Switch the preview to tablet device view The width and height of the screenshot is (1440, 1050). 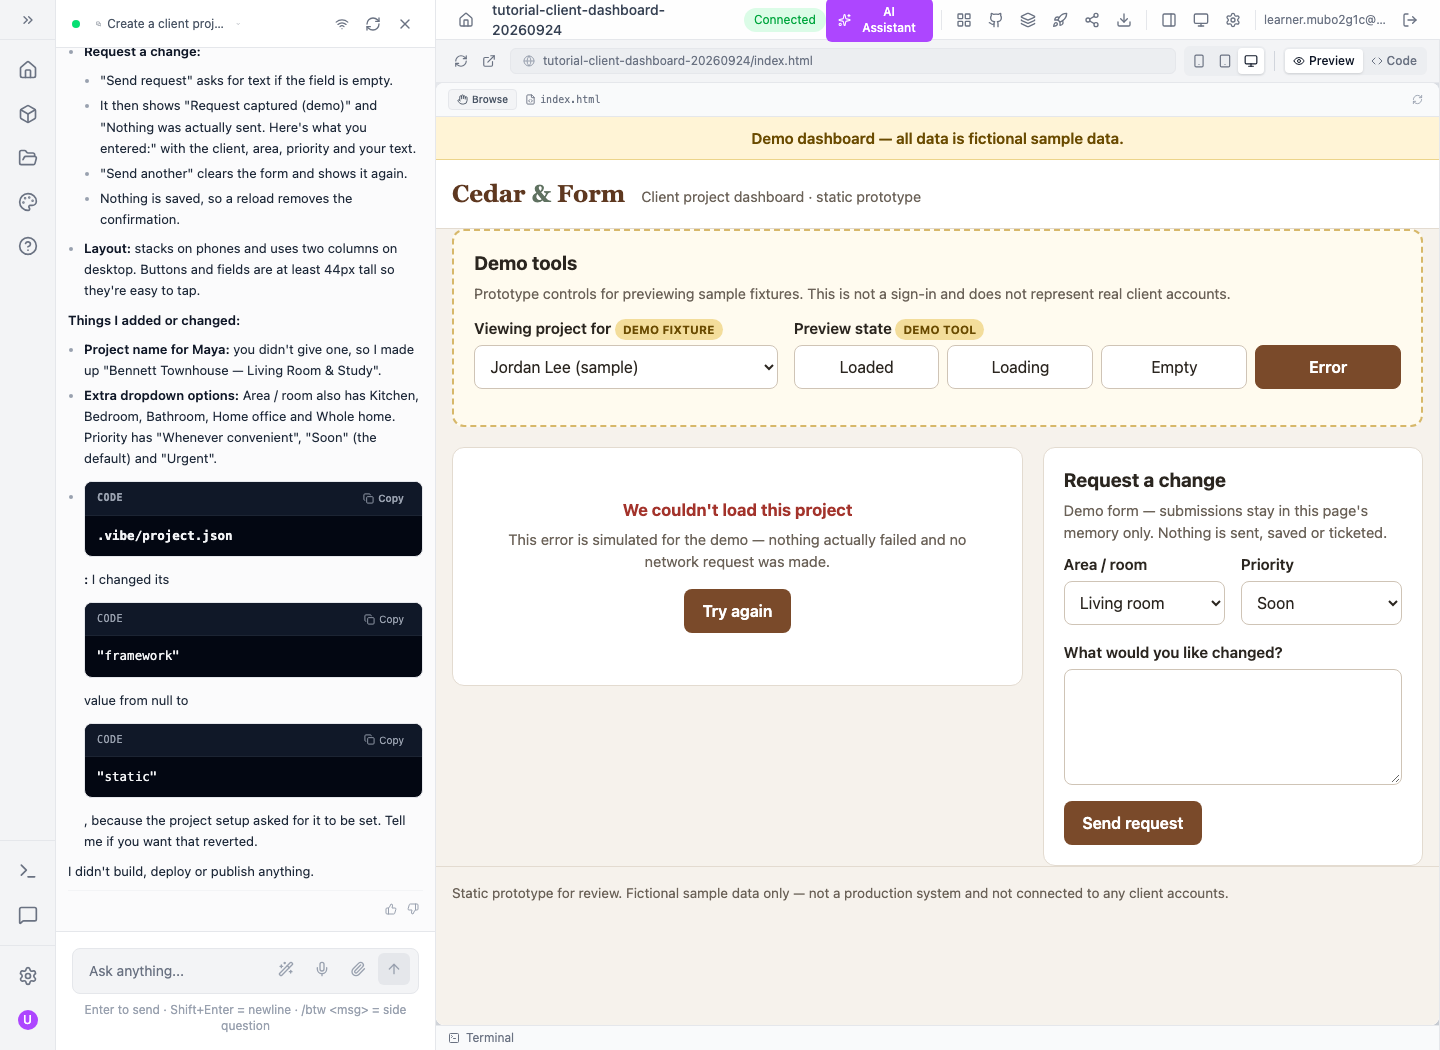coord(1225,61)
